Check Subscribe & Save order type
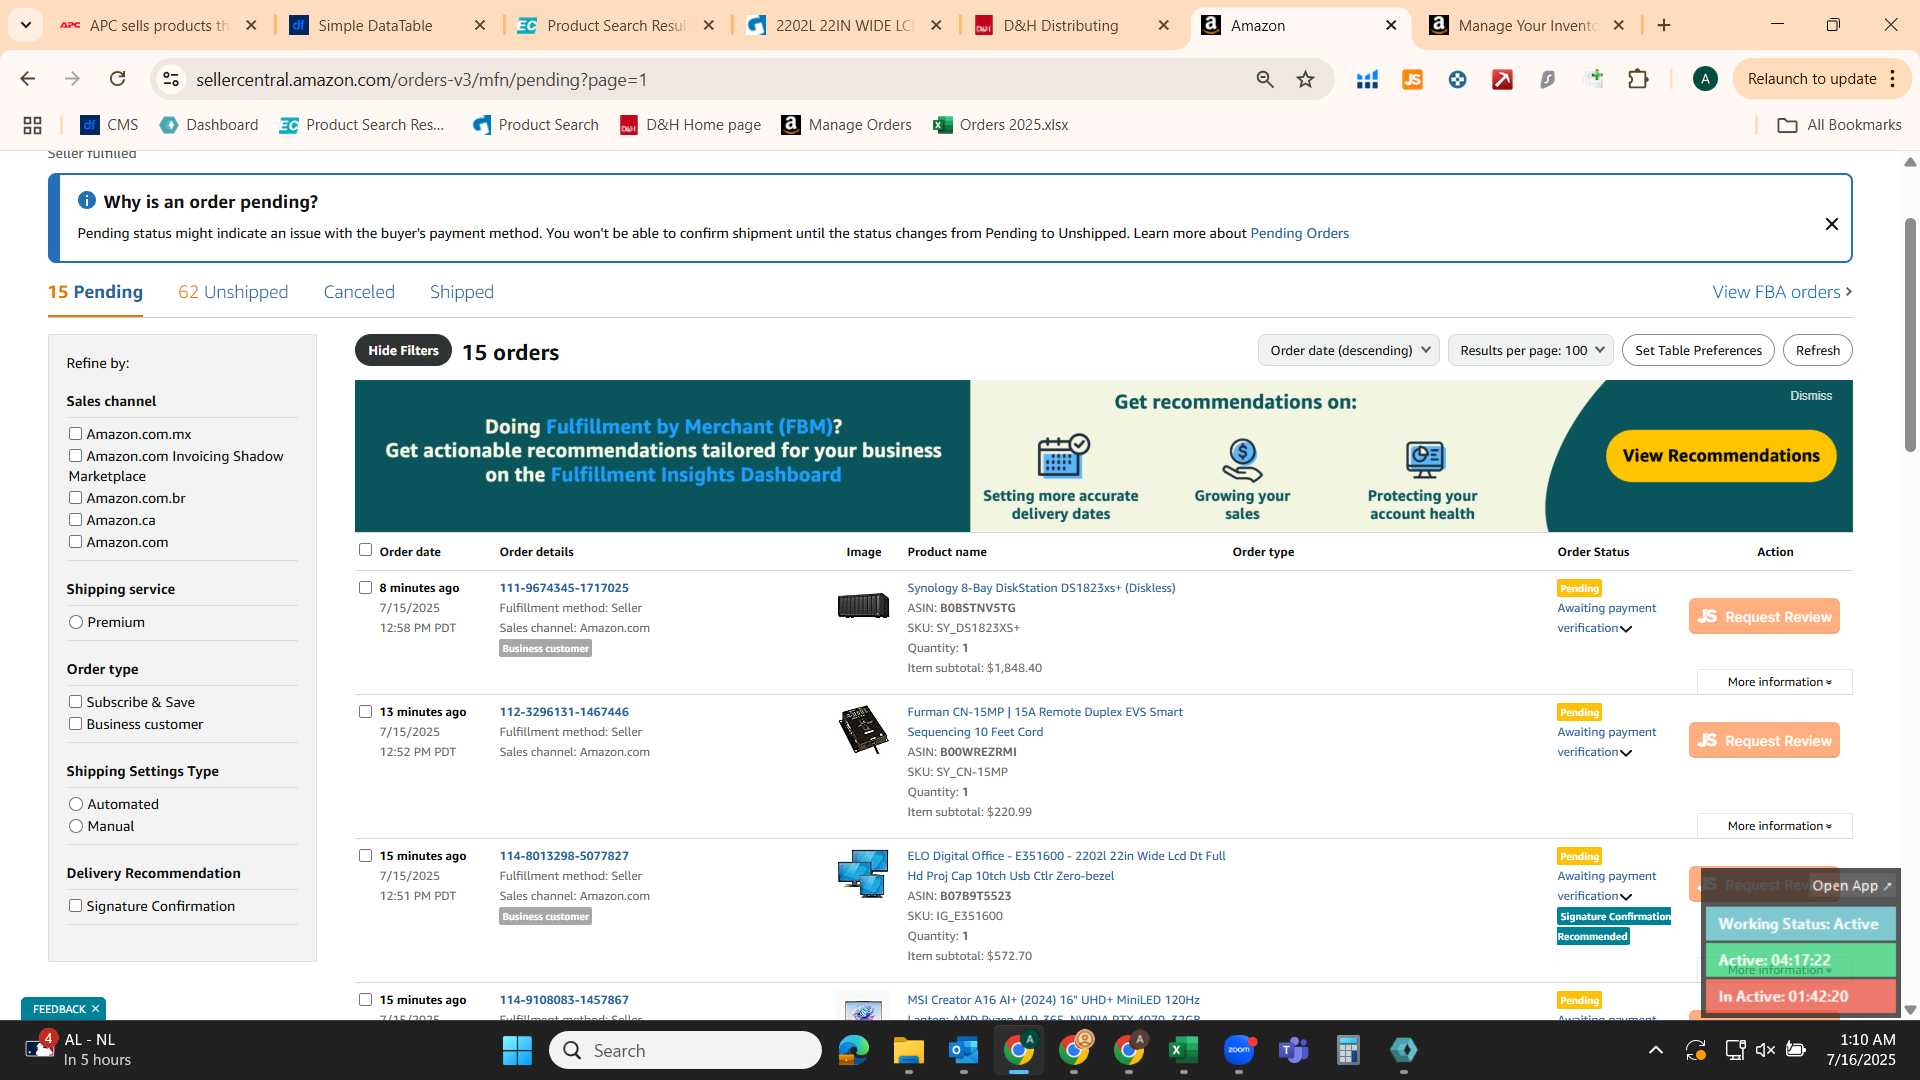1920x1080 pixels. tap(75, 701)
